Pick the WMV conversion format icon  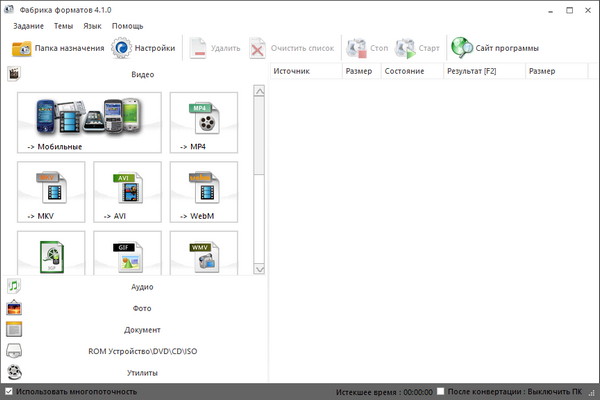tap(203, 254)
